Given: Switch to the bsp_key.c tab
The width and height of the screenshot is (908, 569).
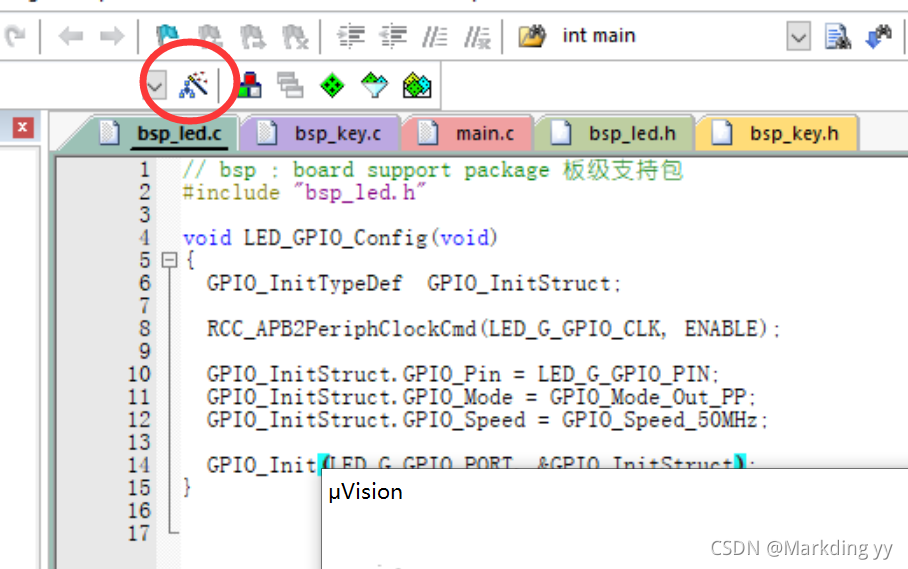Looking at the screenshot, I should pos(322,134).
